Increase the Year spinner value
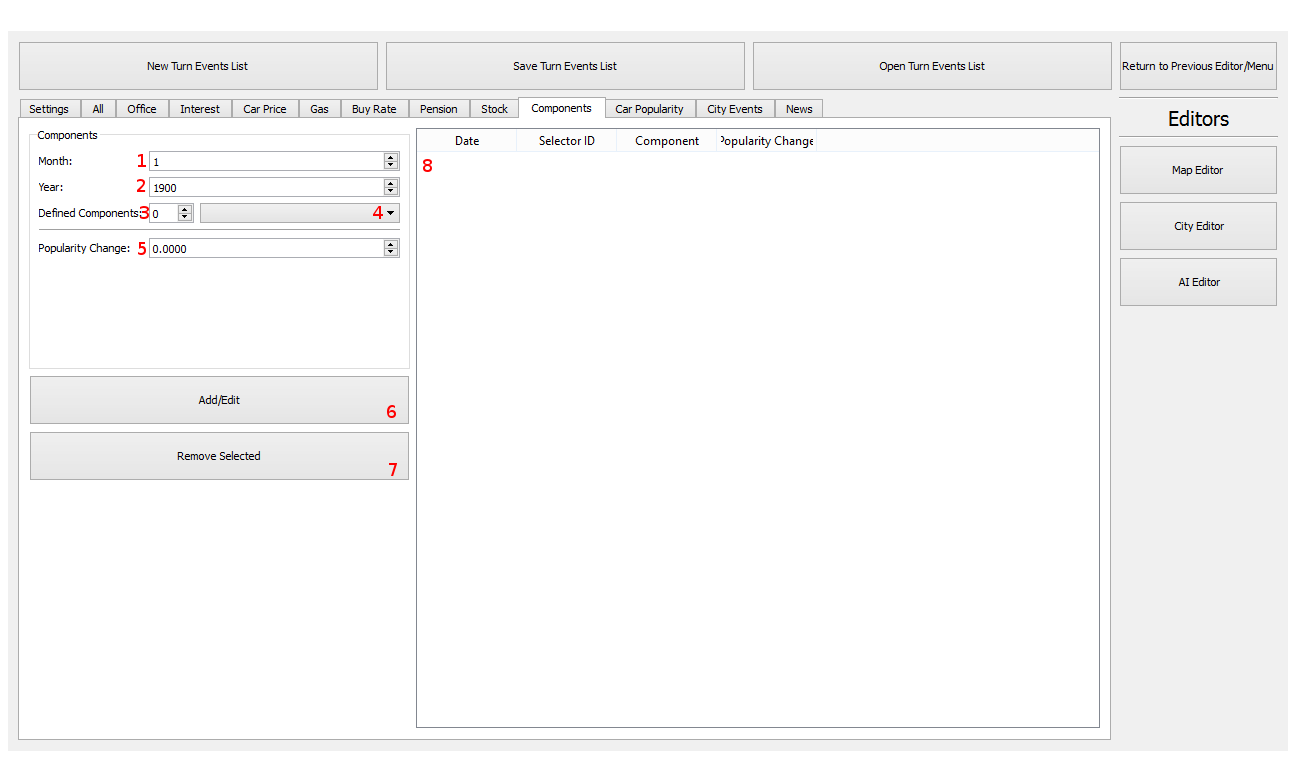This screenshot has height=759, width=1296. [x=390, y=183]
